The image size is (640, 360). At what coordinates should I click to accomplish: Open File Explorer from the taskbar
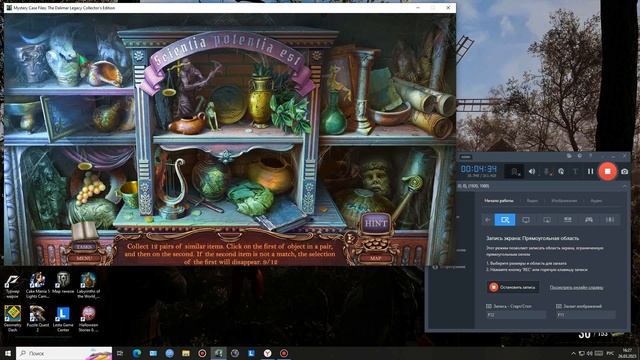pyautogui.click(x=186, y=353)
